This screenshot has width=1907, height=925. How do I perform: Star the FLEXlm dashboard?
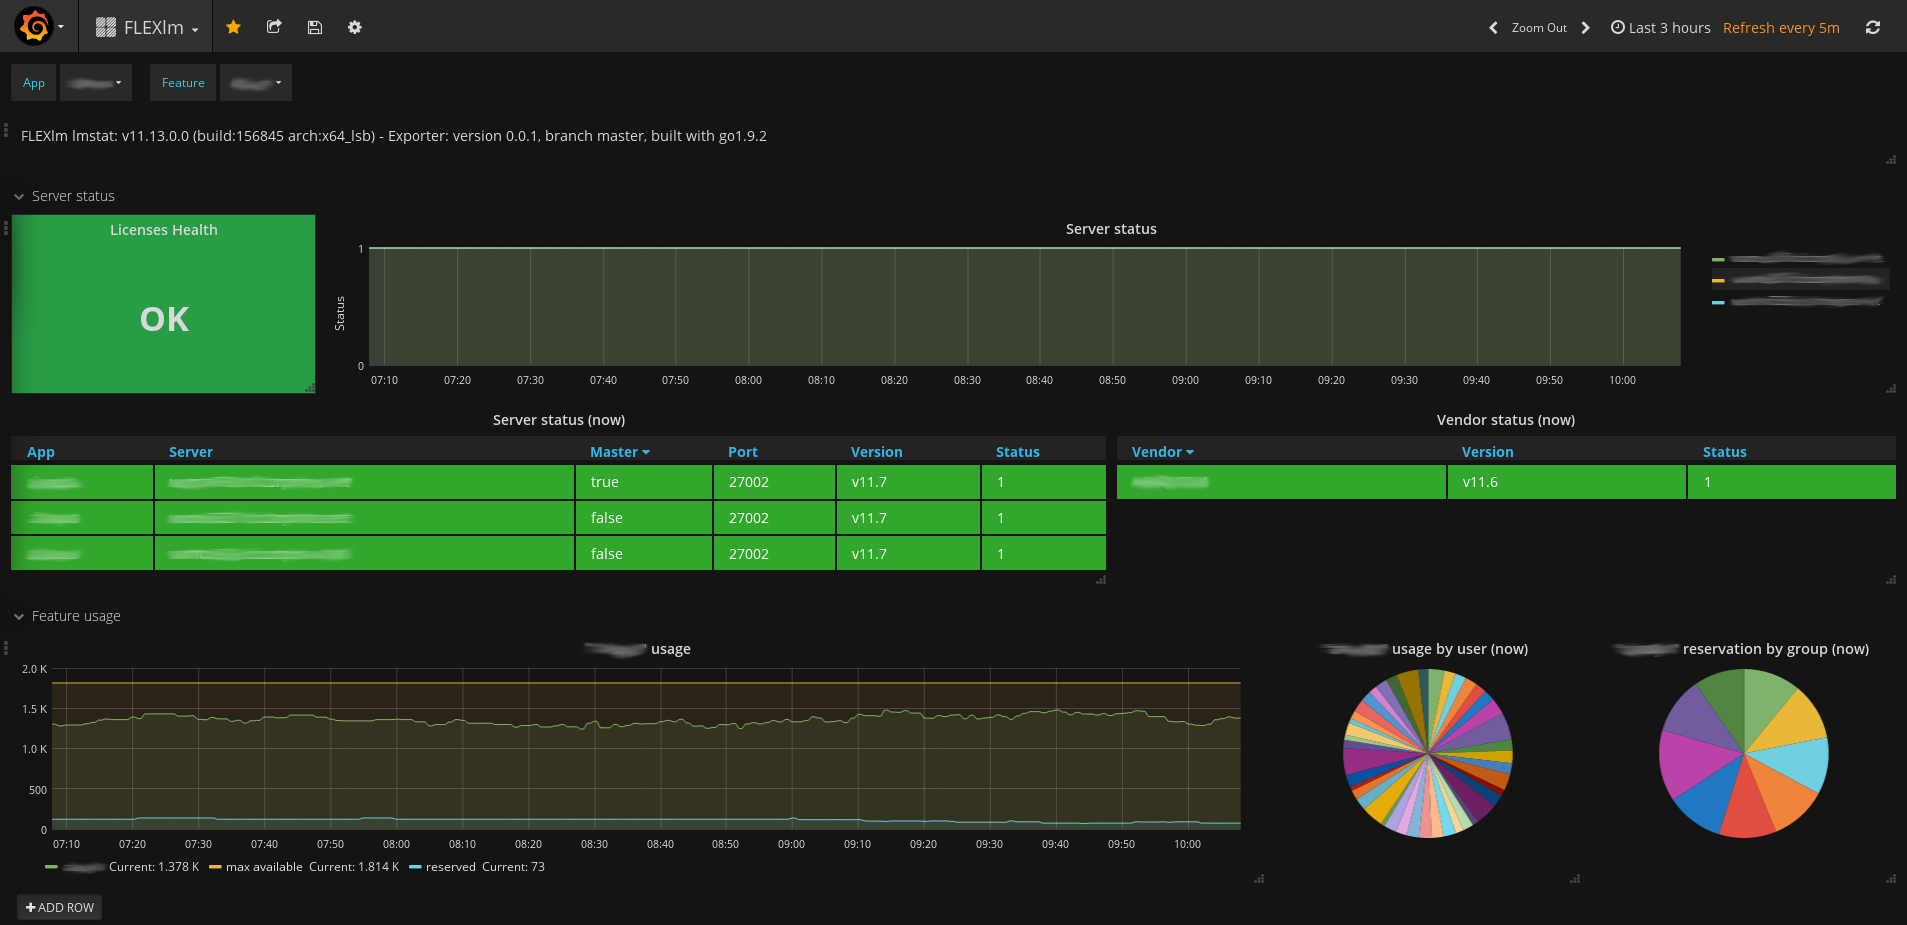(233, 27)
